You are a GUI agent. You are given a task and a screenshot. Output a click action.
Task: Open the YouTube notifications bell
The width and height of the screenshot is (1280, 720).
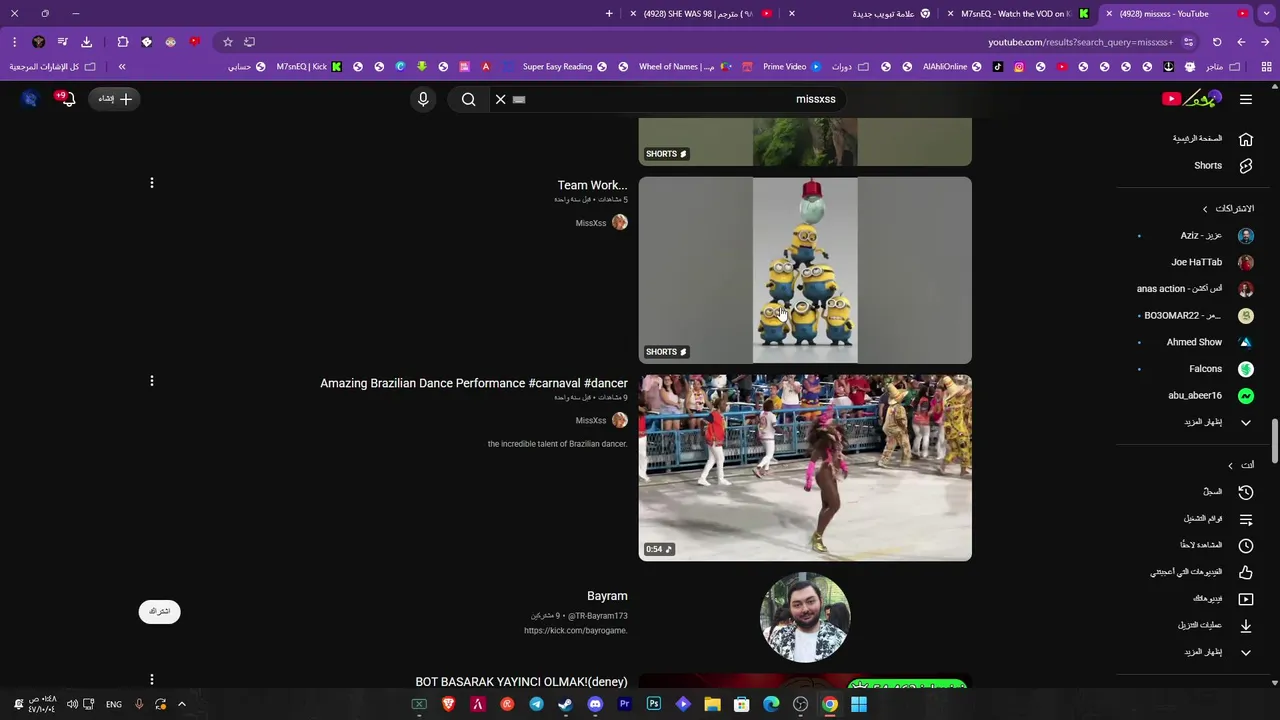[67, 99]
